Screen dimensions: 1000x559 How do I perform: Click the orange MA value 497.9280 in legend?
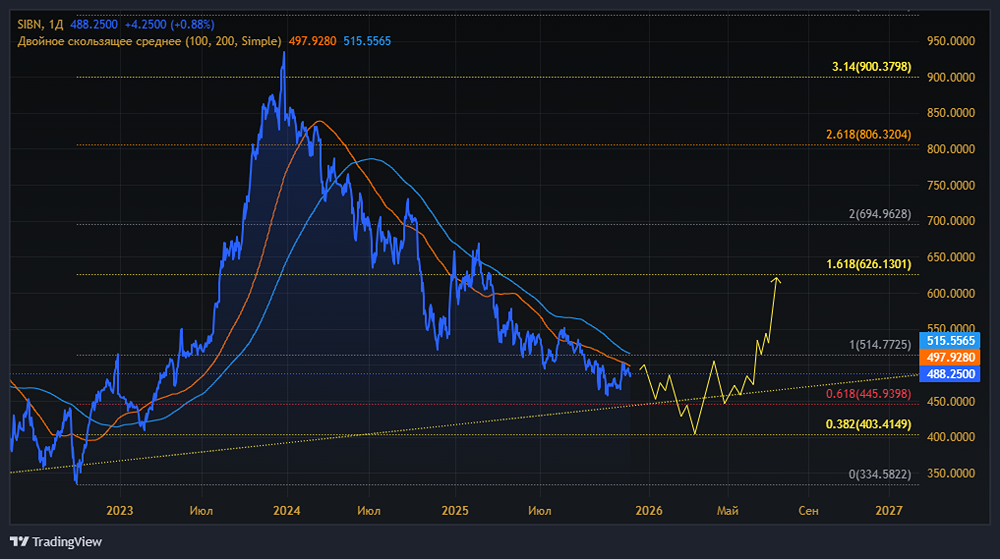click(312, 41)
